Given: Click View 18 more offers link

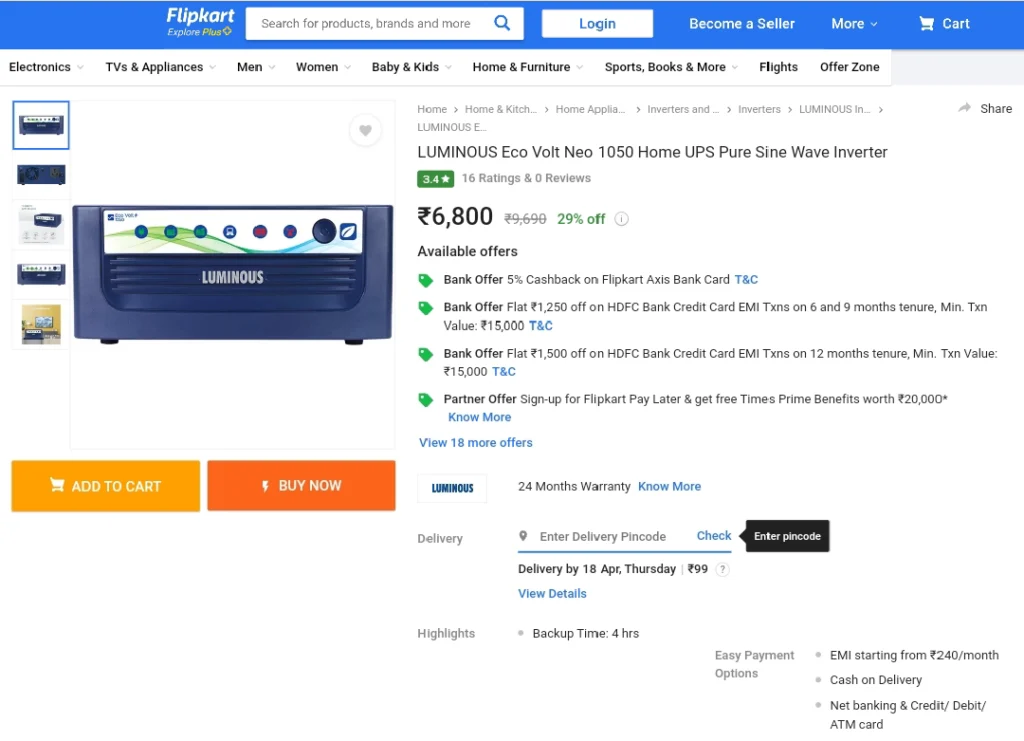Looking at the screenshot, I should click(475, 442).
